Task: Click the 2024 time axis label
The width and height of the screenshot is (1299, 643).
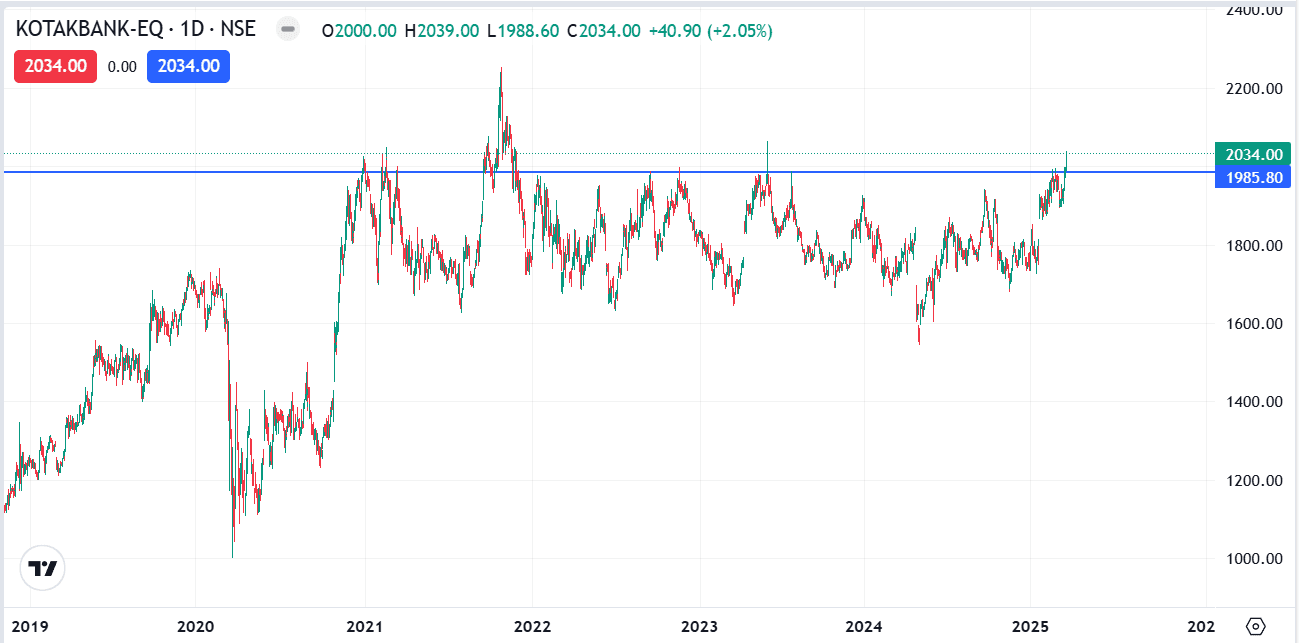Action: [x=864, y=626]
